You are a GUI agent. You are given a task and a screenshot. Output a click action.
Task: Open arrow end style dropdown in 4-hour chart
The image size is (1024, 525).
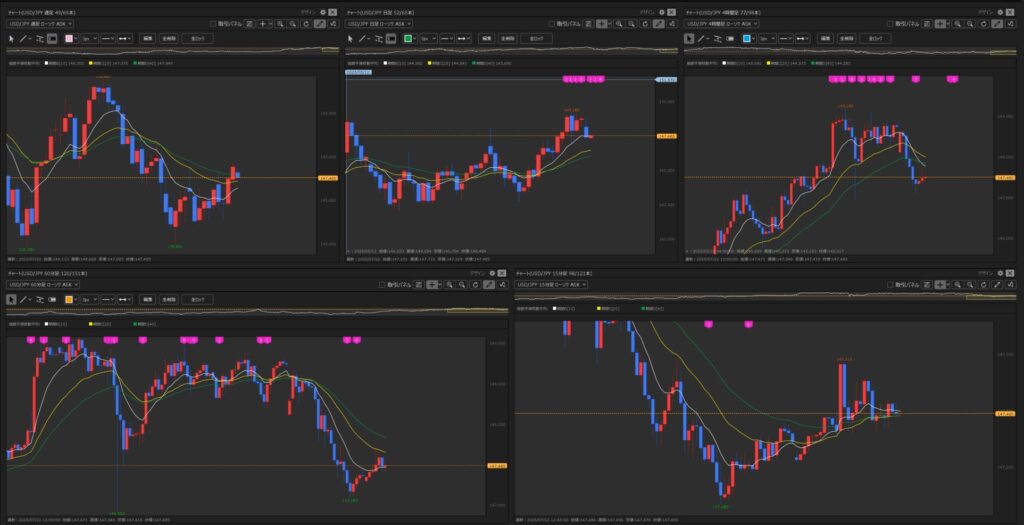(x=803, y=39)
